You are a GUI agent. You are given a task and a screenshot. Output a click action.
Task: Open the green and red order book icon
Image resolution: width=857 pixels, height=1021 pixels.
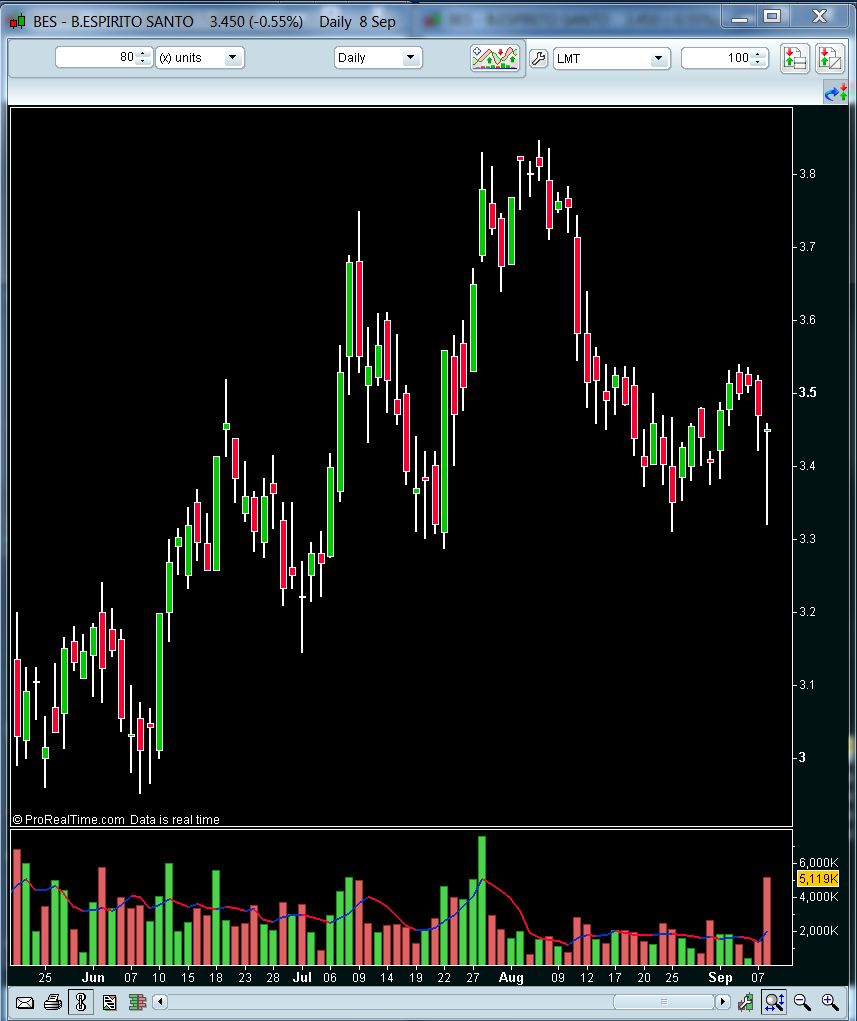[137, 1002]
